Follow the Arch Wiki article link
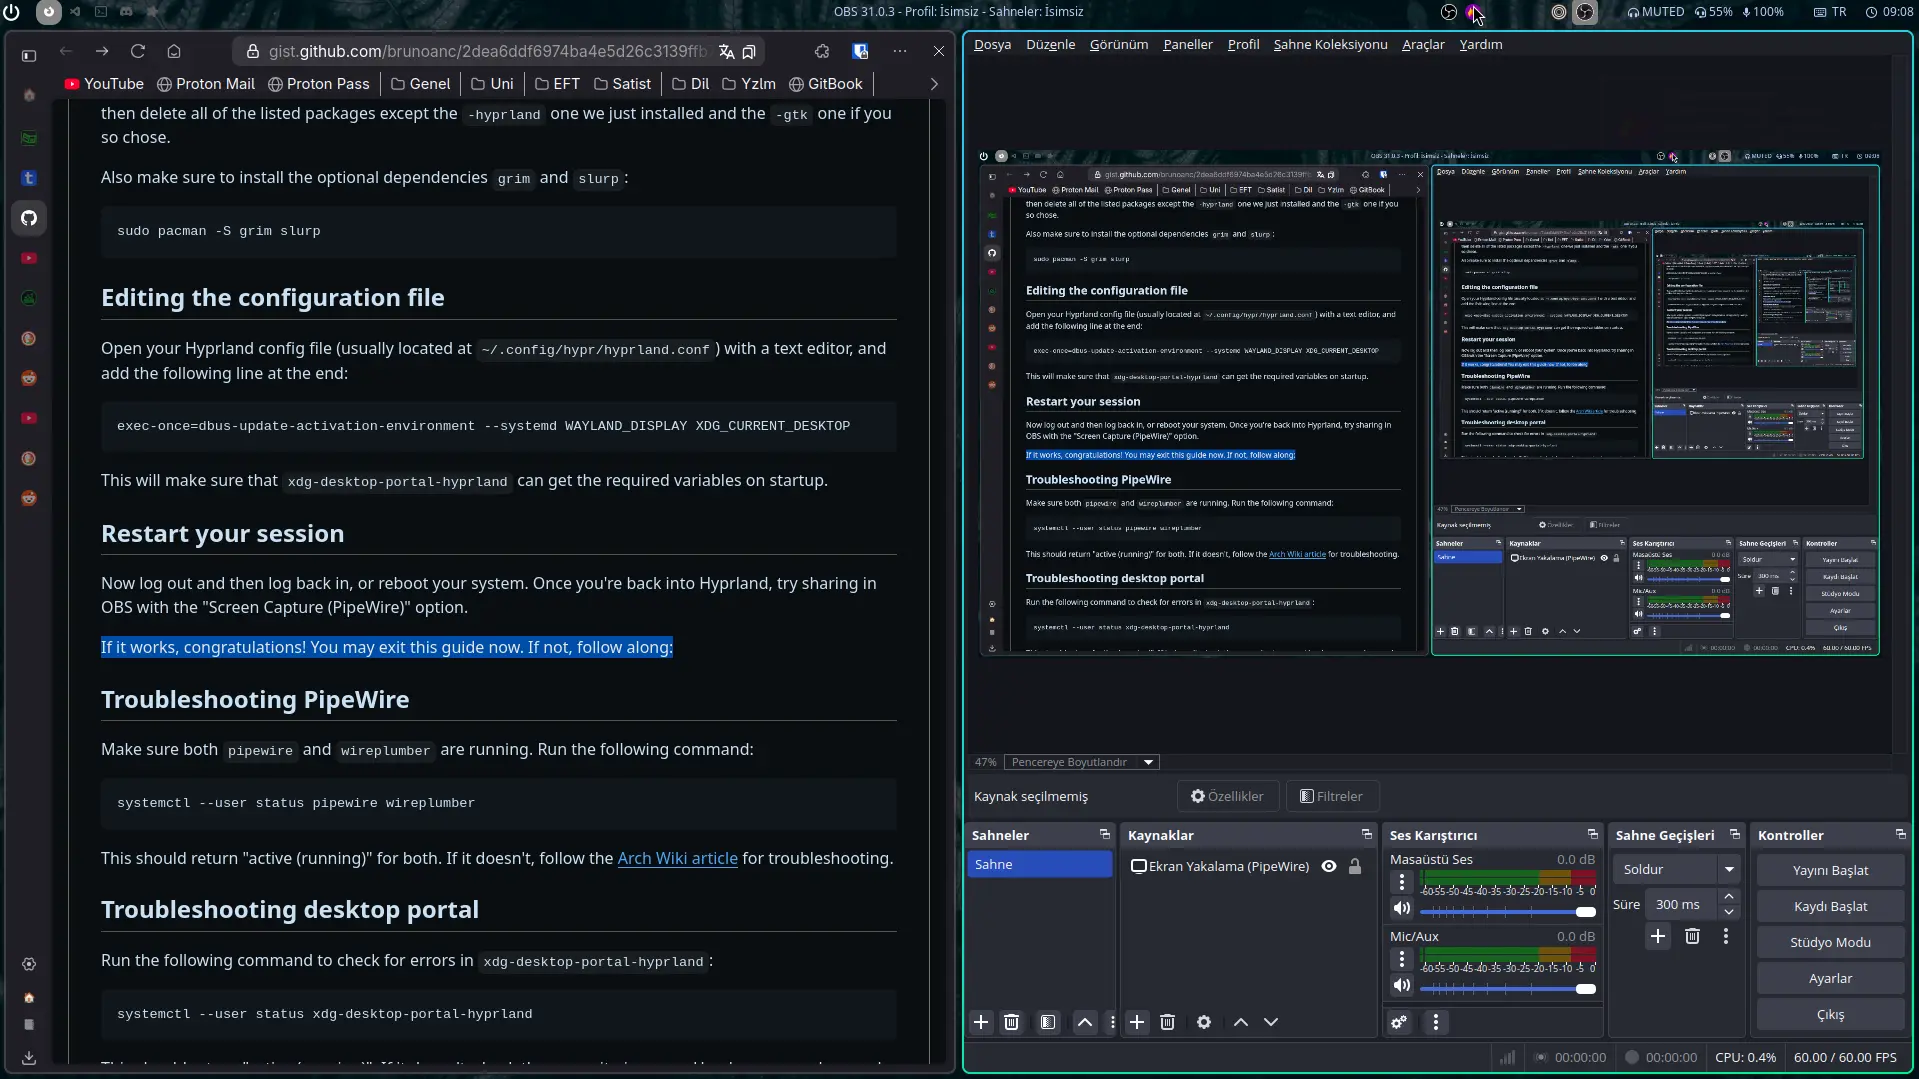The image size is (1919, 1079). (677, 858)
